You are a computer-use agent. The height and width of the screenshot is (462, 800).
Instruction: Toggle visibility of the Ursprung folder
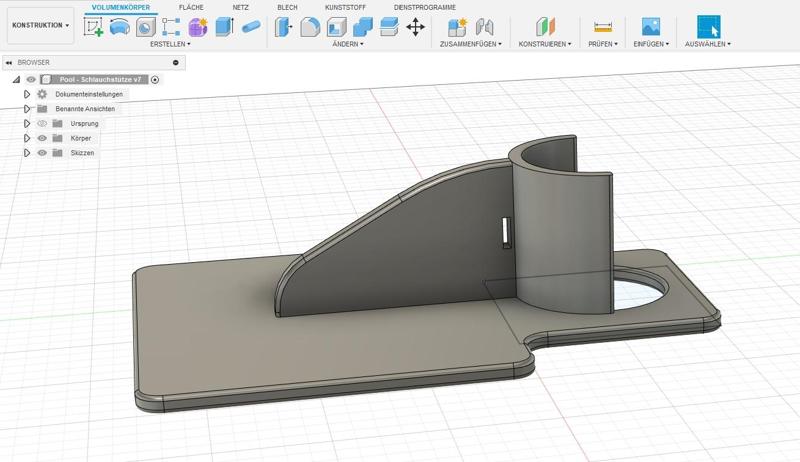[x=42, y=123]
